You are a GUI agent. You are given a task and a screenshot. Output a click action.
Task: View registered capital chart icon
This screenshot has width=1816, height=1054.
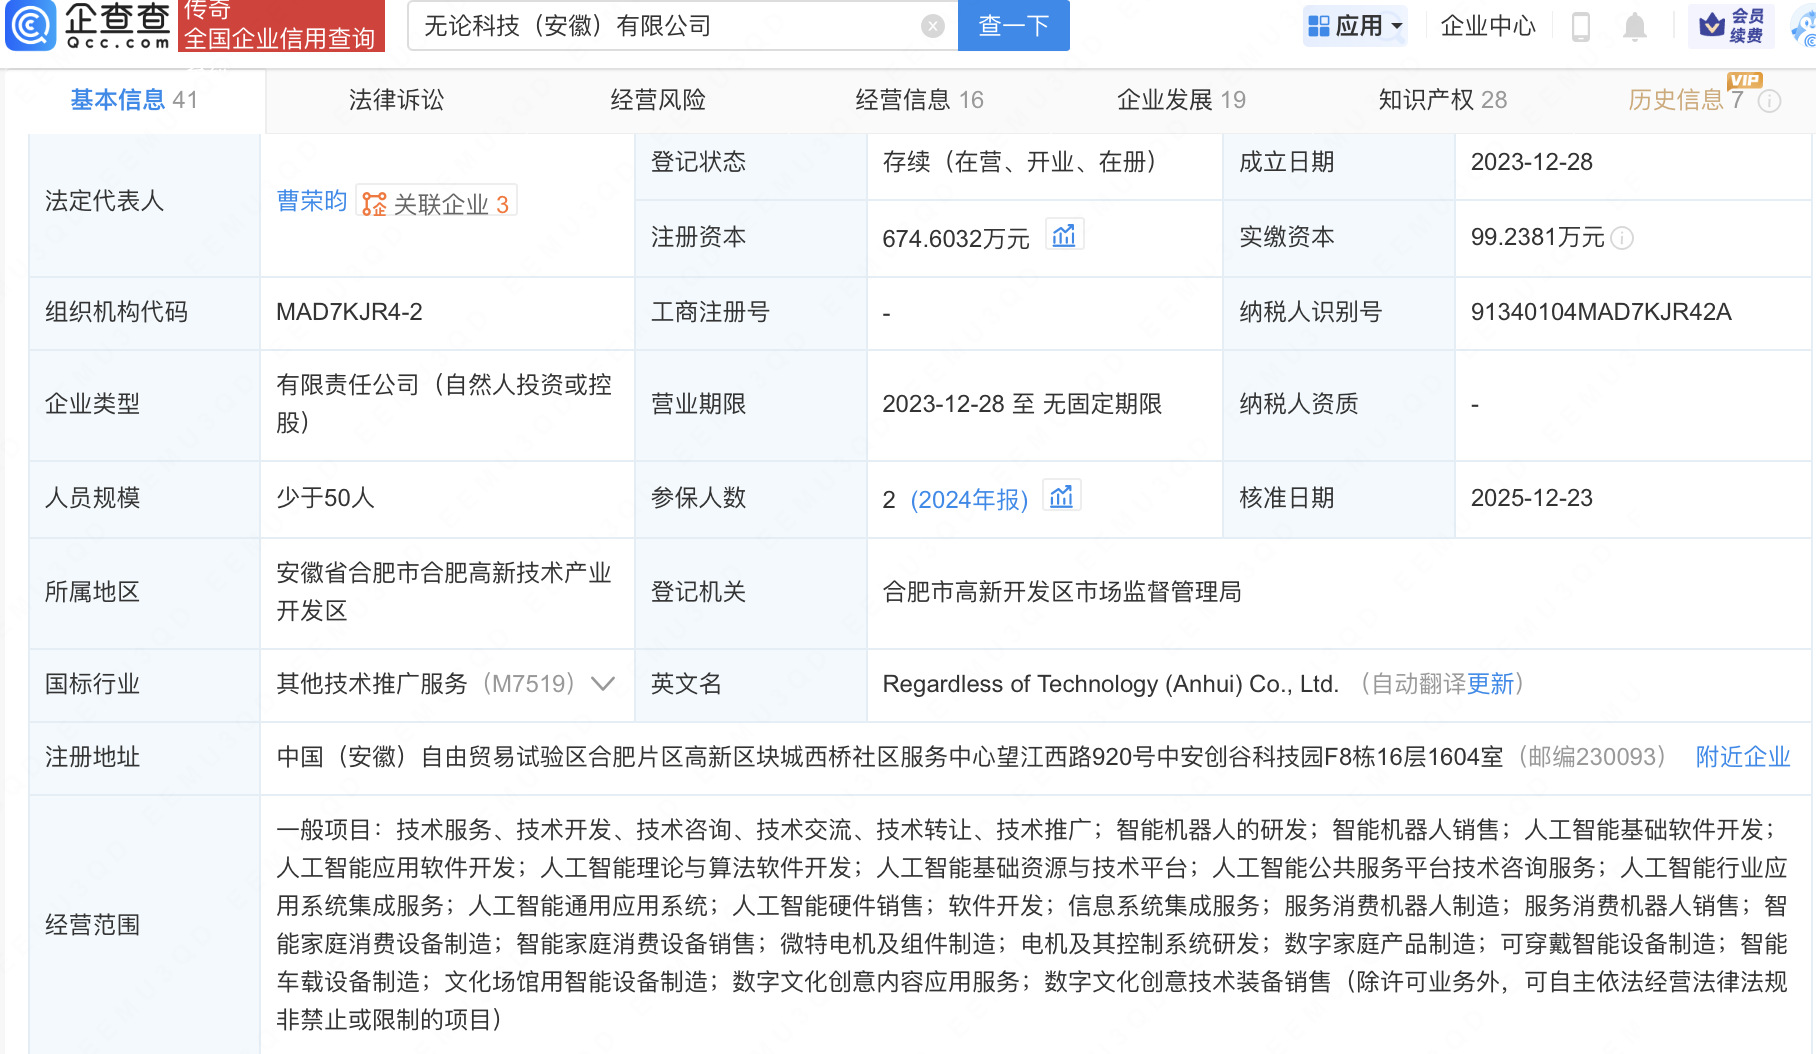(1064, 236)
